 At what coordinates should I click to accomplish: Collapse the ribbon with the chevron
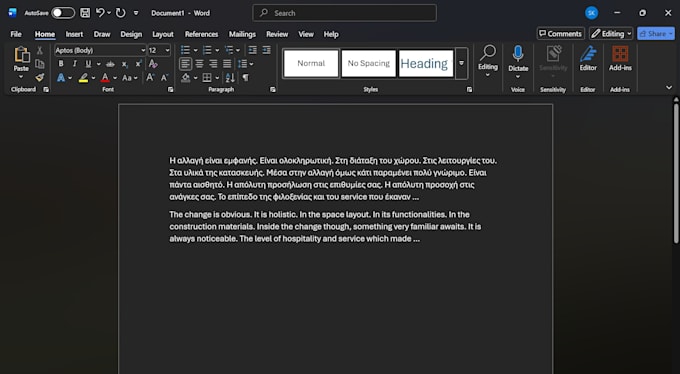669,88
